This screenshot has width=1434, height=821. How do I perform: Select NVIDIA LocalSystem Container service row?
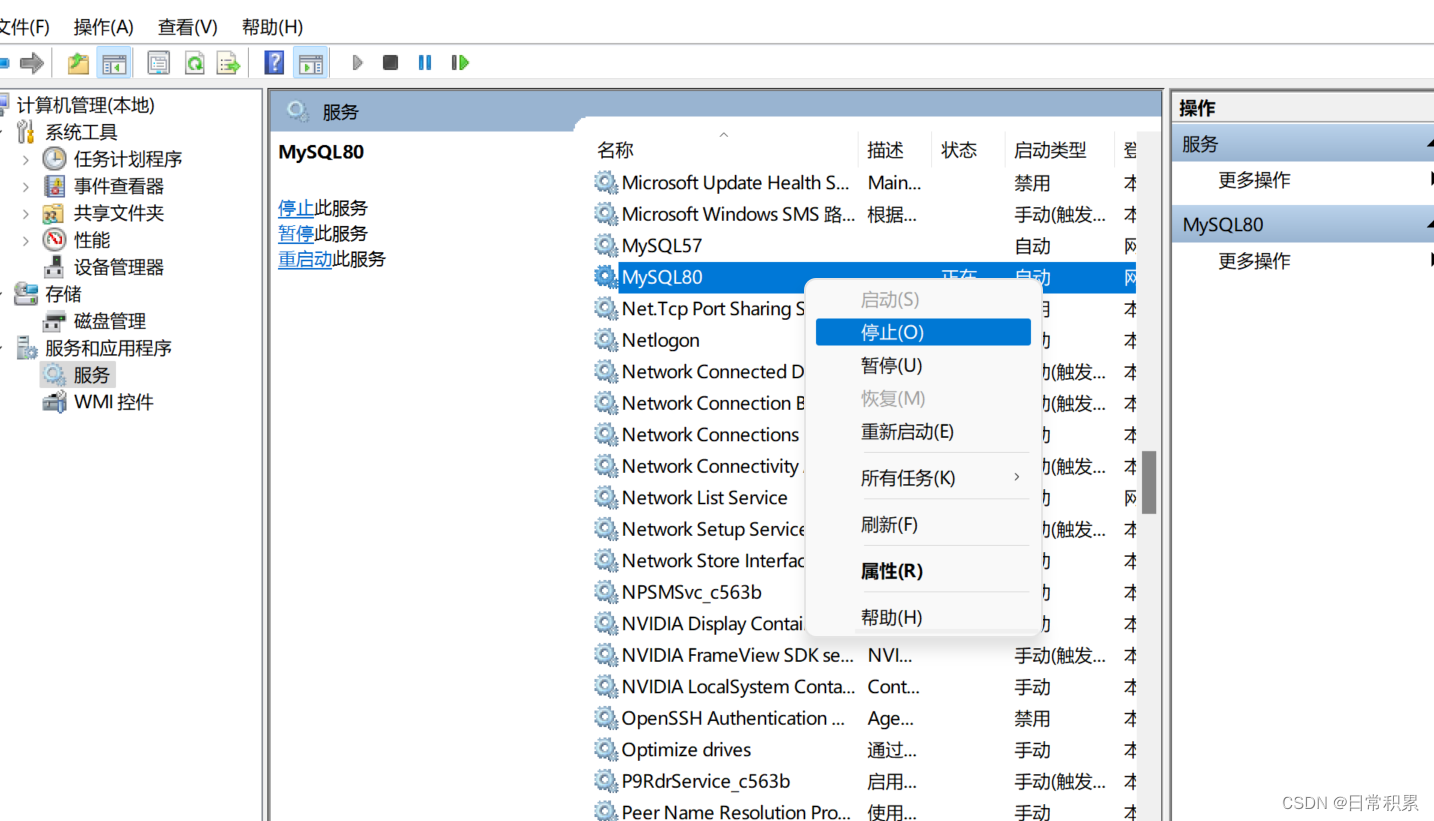pos(864,686)
